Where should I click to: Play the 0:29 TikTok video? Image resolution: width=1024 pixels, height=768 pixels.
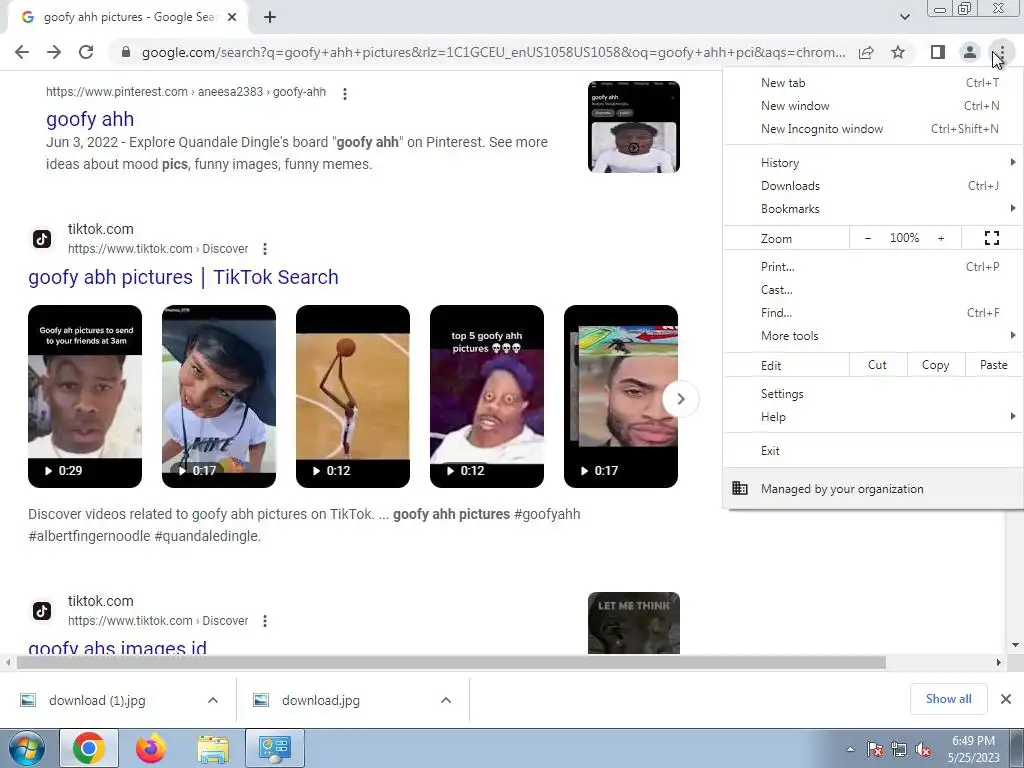tap(85, 396)
